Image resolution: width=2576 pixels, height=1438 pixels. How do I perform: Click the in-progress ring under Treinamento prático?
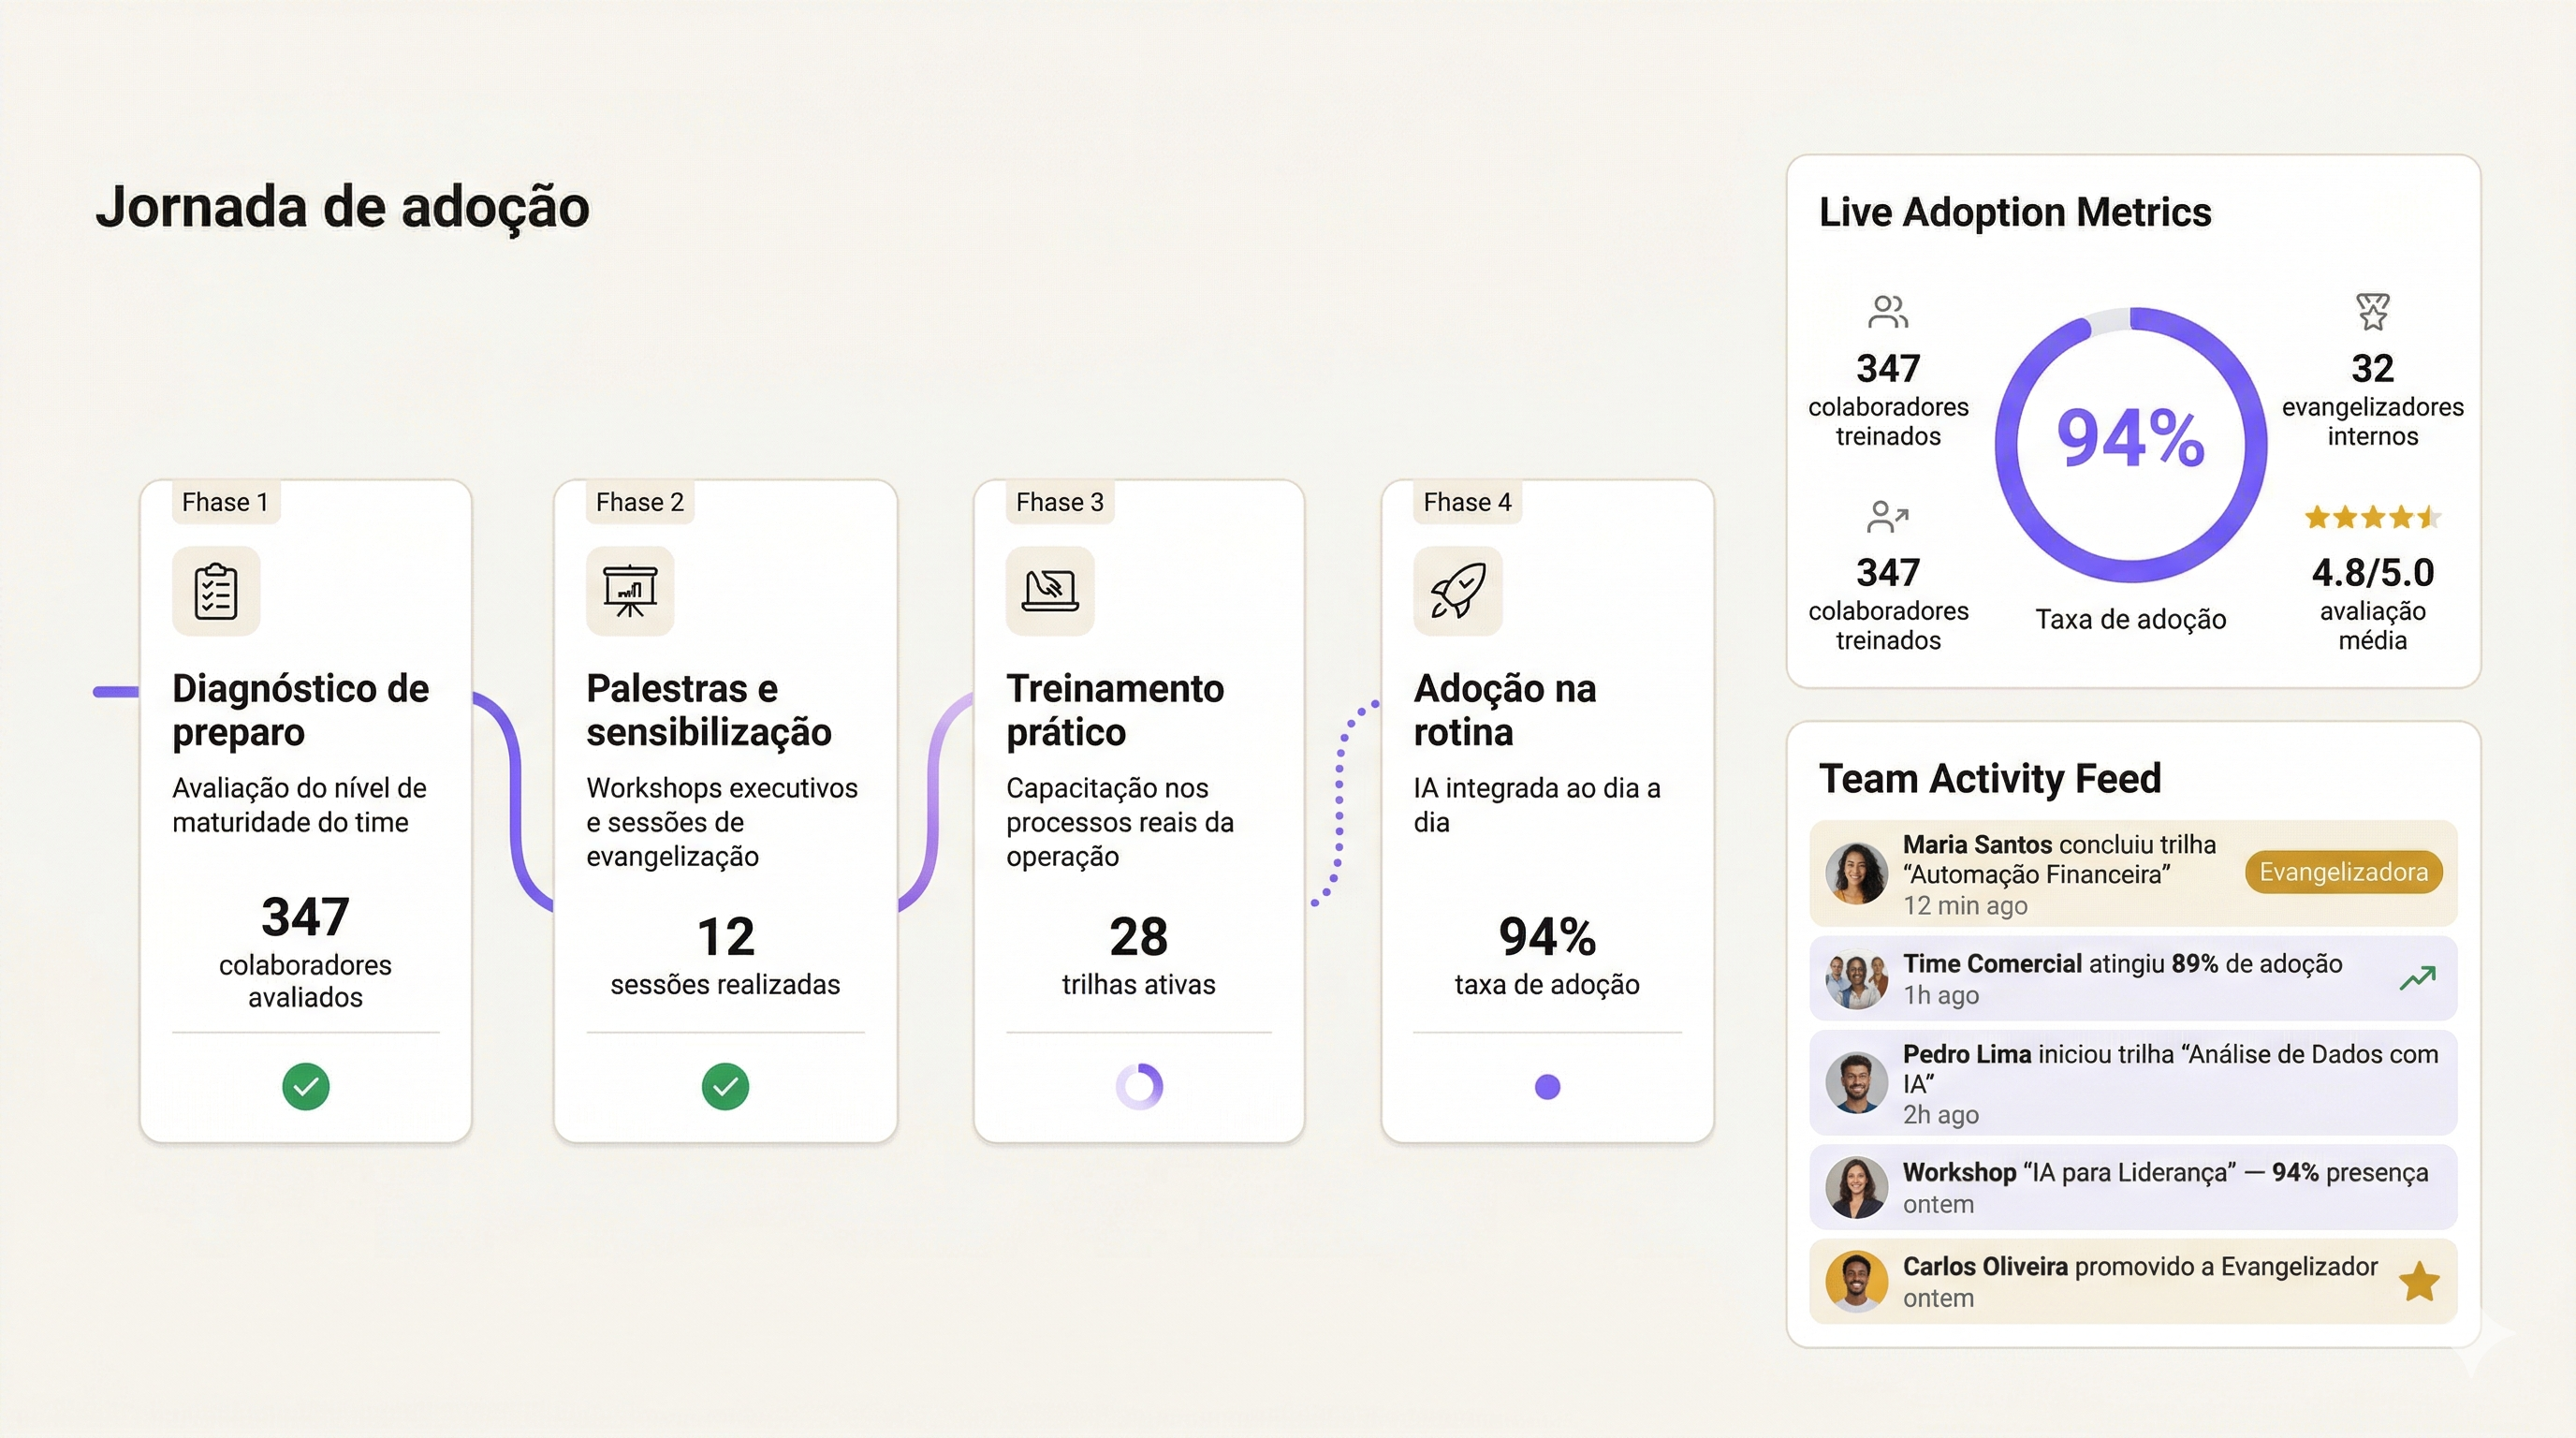pos(1139,1086)
